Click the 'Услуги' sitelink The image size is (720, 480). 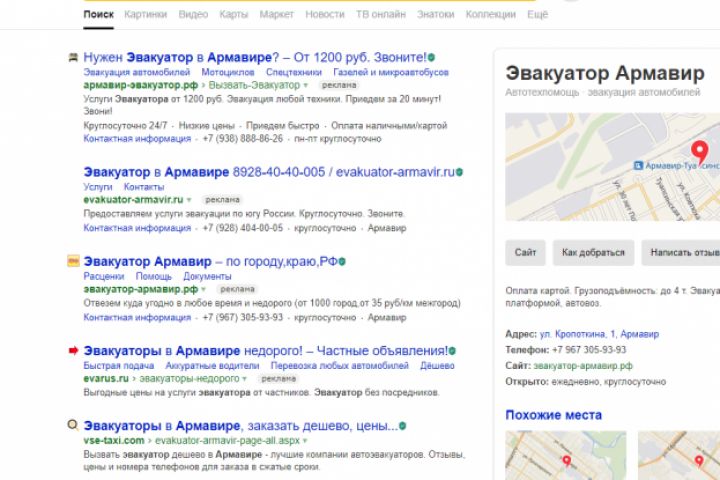tap(98, 187)
